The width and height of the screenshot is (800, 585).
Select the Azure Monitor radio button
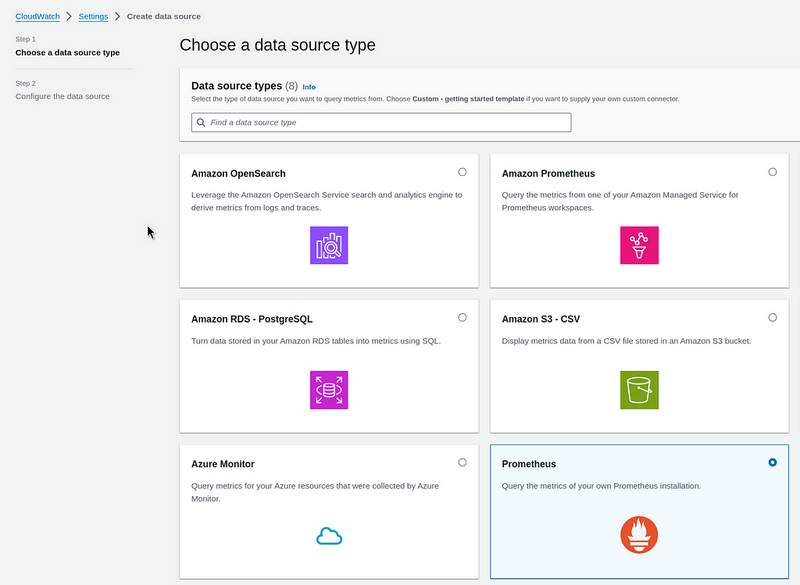point(462,462)
